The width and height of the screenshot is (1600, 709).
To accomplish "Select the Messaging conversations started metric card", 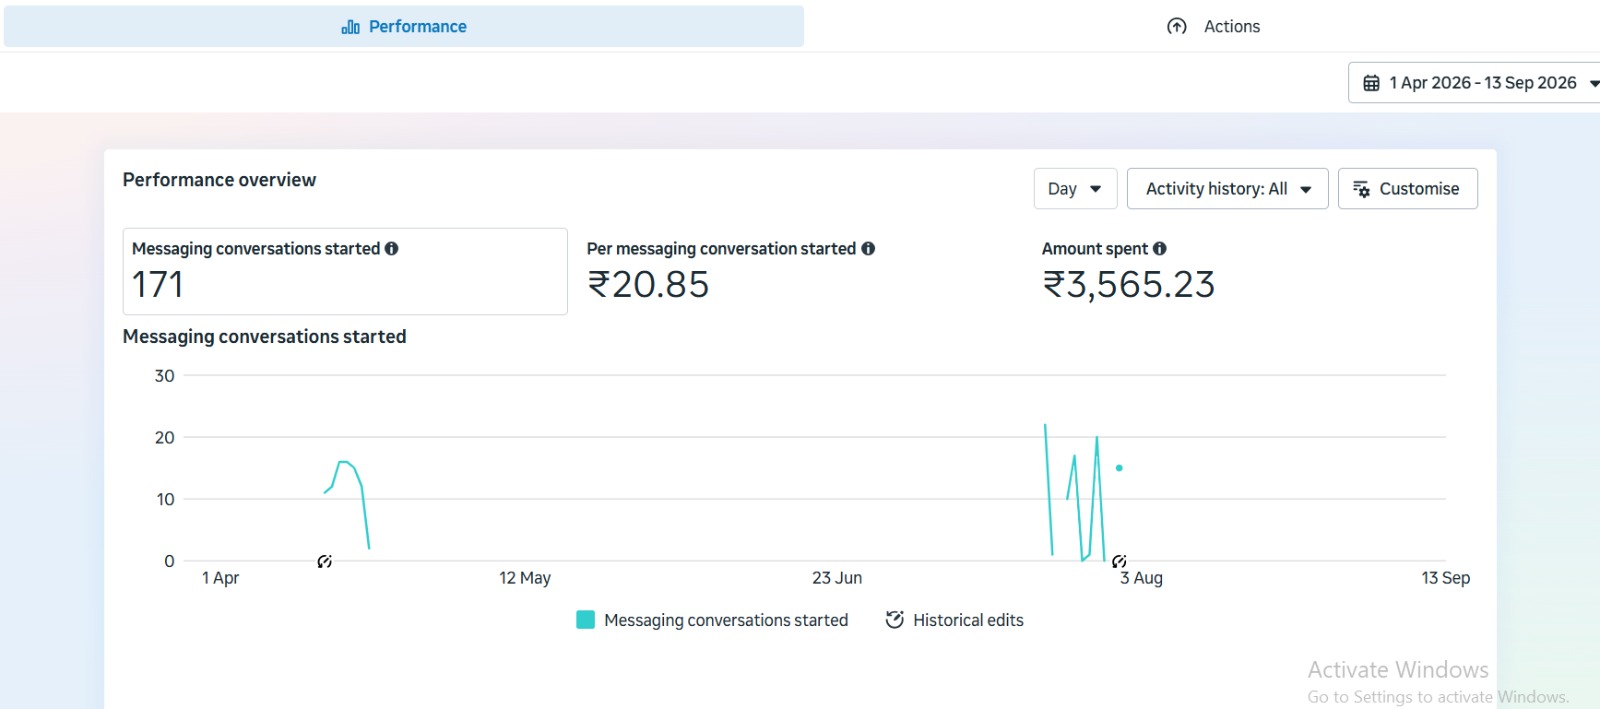I will pyautogui.click(x=345, y=272).
